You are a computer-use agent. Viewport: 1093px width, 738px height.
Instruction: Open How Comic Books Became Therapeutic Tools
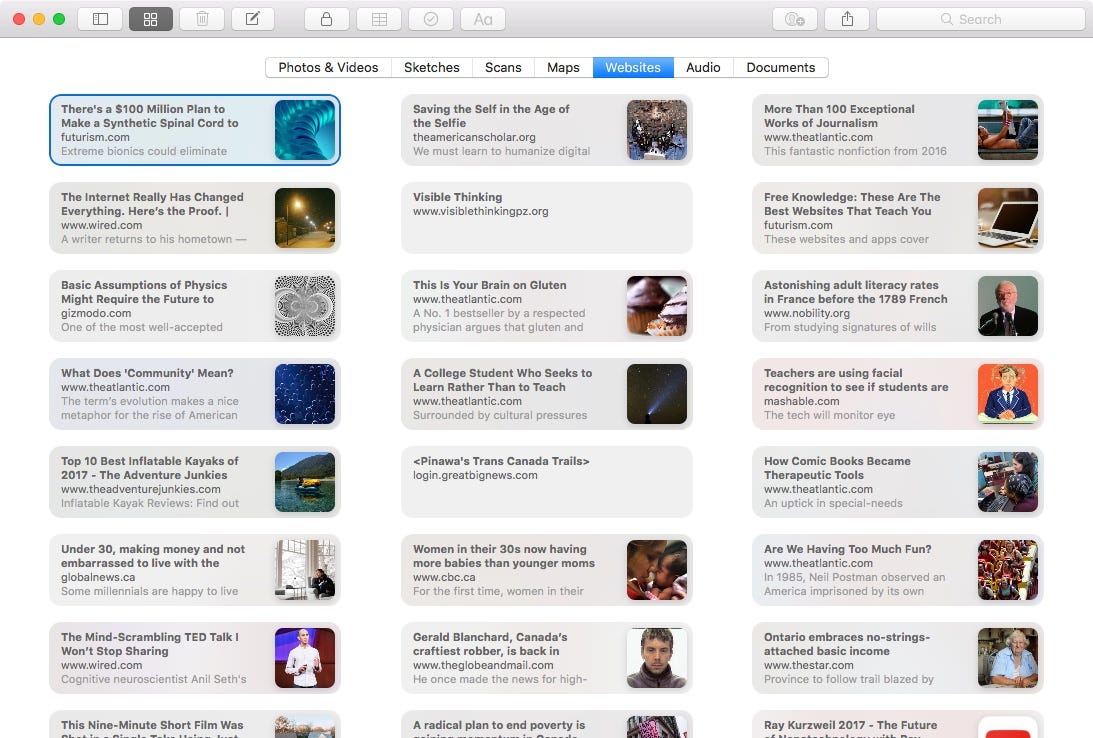898,482
